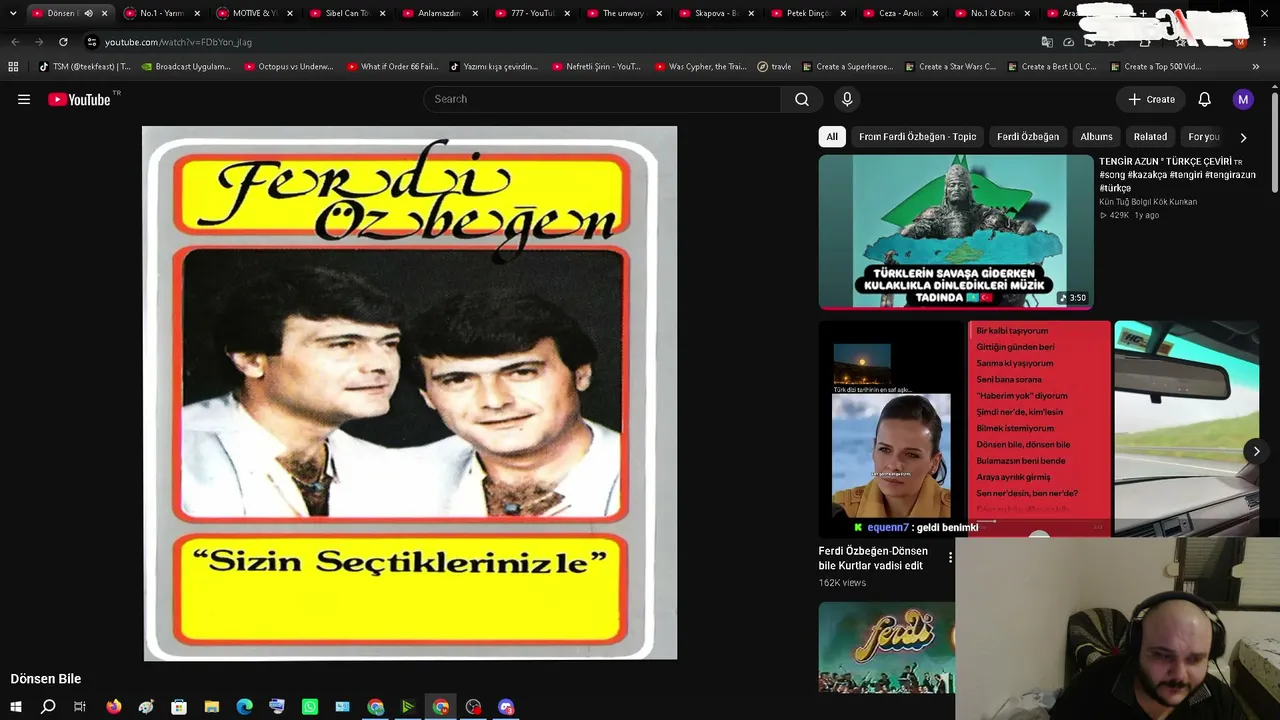
Task: Launch Microsoft Edge from the taskbar
Action: click(x=244, y=707)
